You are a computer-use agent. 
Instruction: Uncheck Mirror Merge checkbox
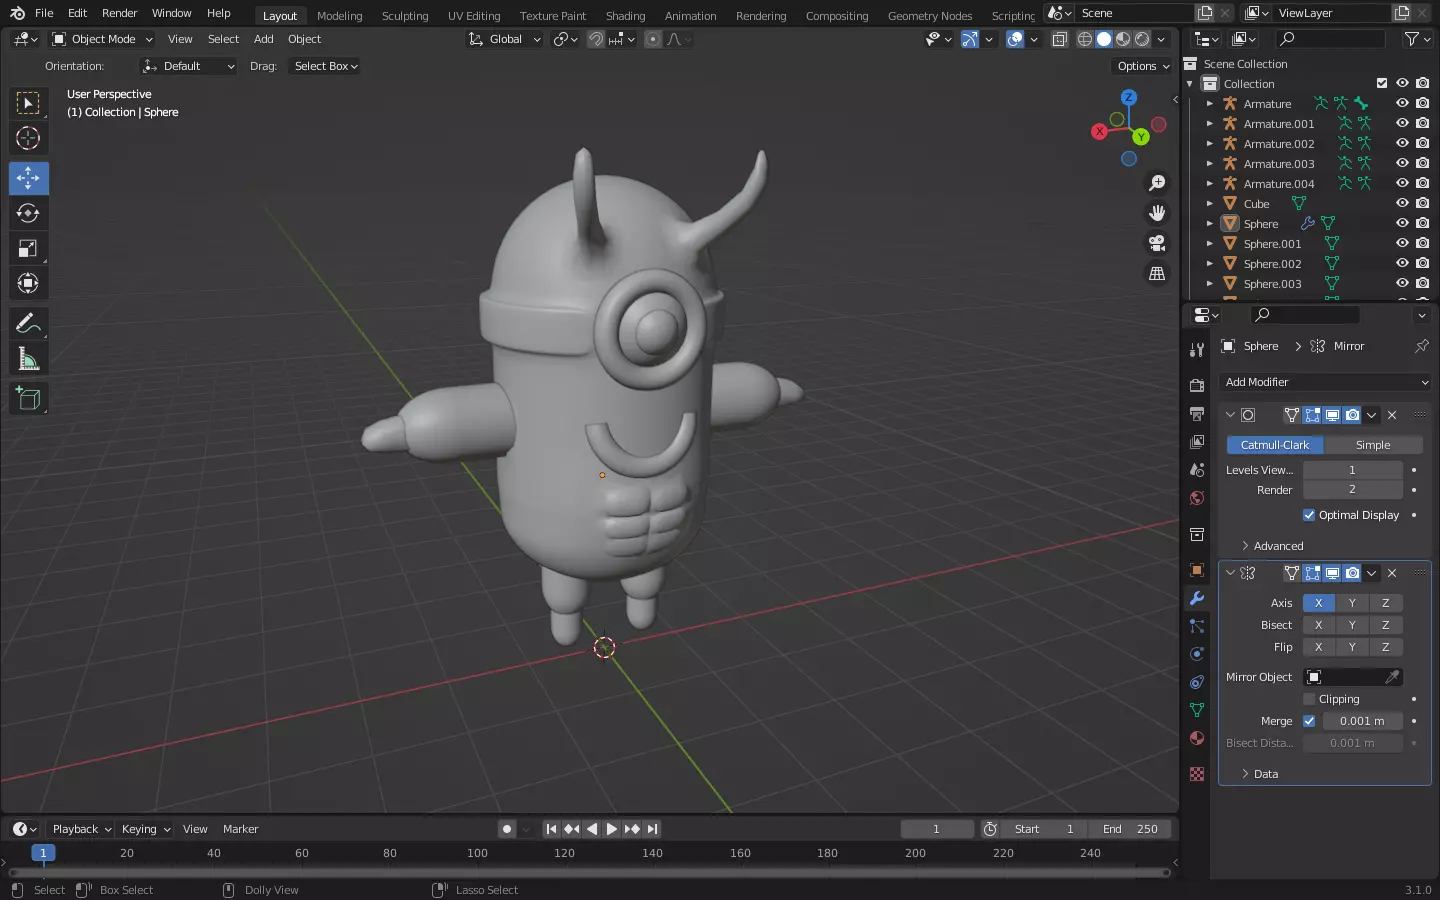(x=1309, y=721)
